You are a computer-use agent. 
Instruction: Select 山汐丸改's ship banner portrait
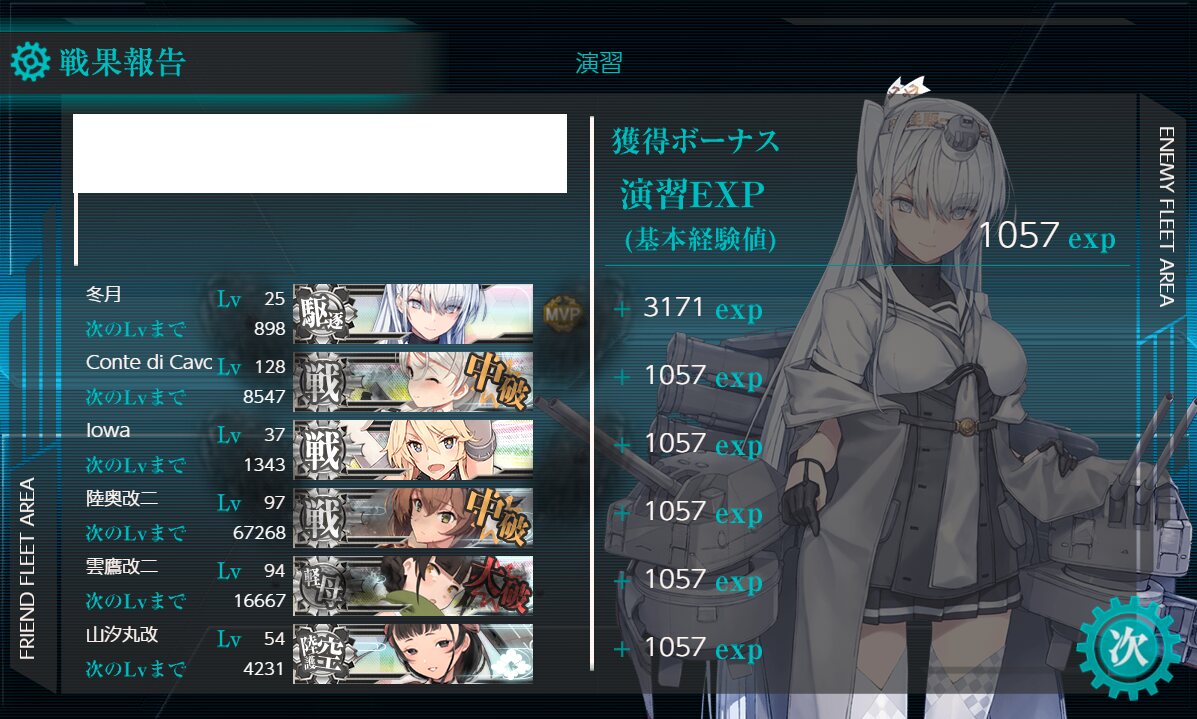coord(413,653)
